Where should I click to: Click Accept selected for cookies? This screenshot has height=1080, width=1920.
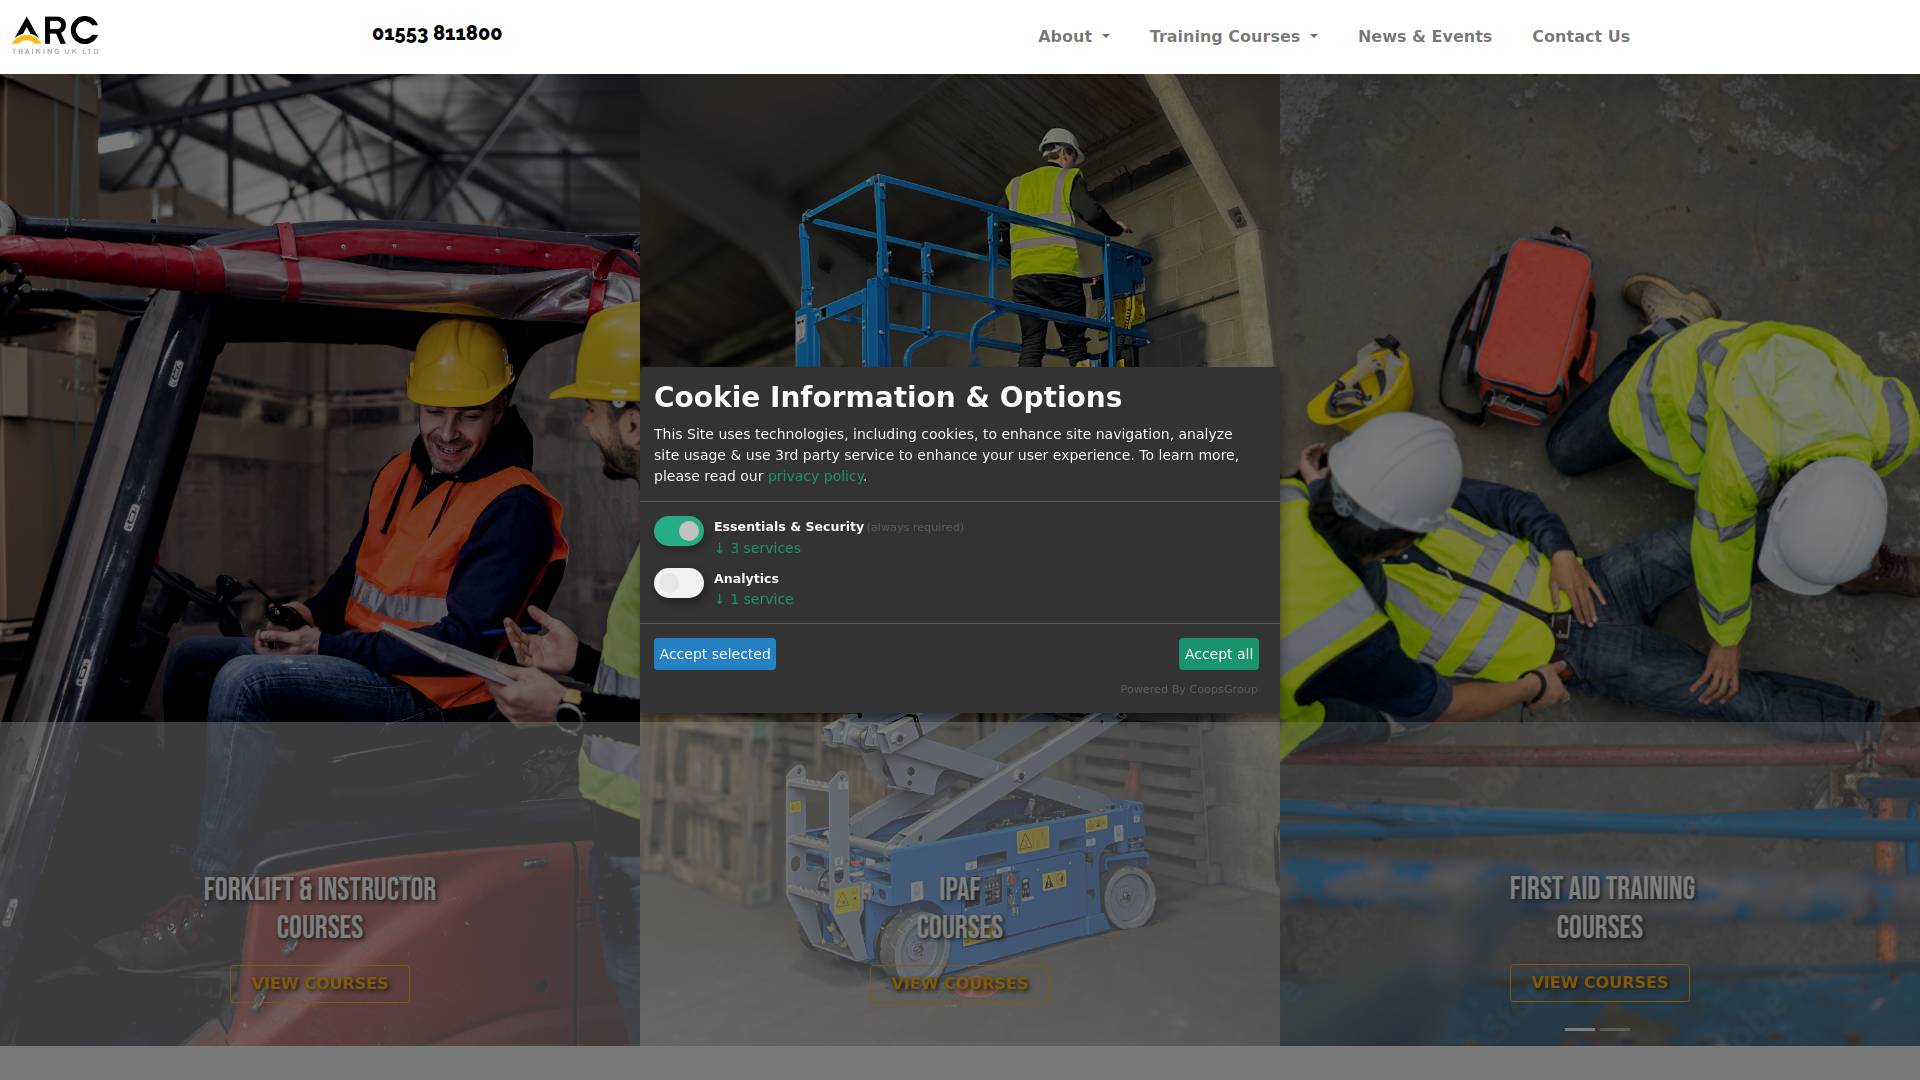[x=714, y=653]
